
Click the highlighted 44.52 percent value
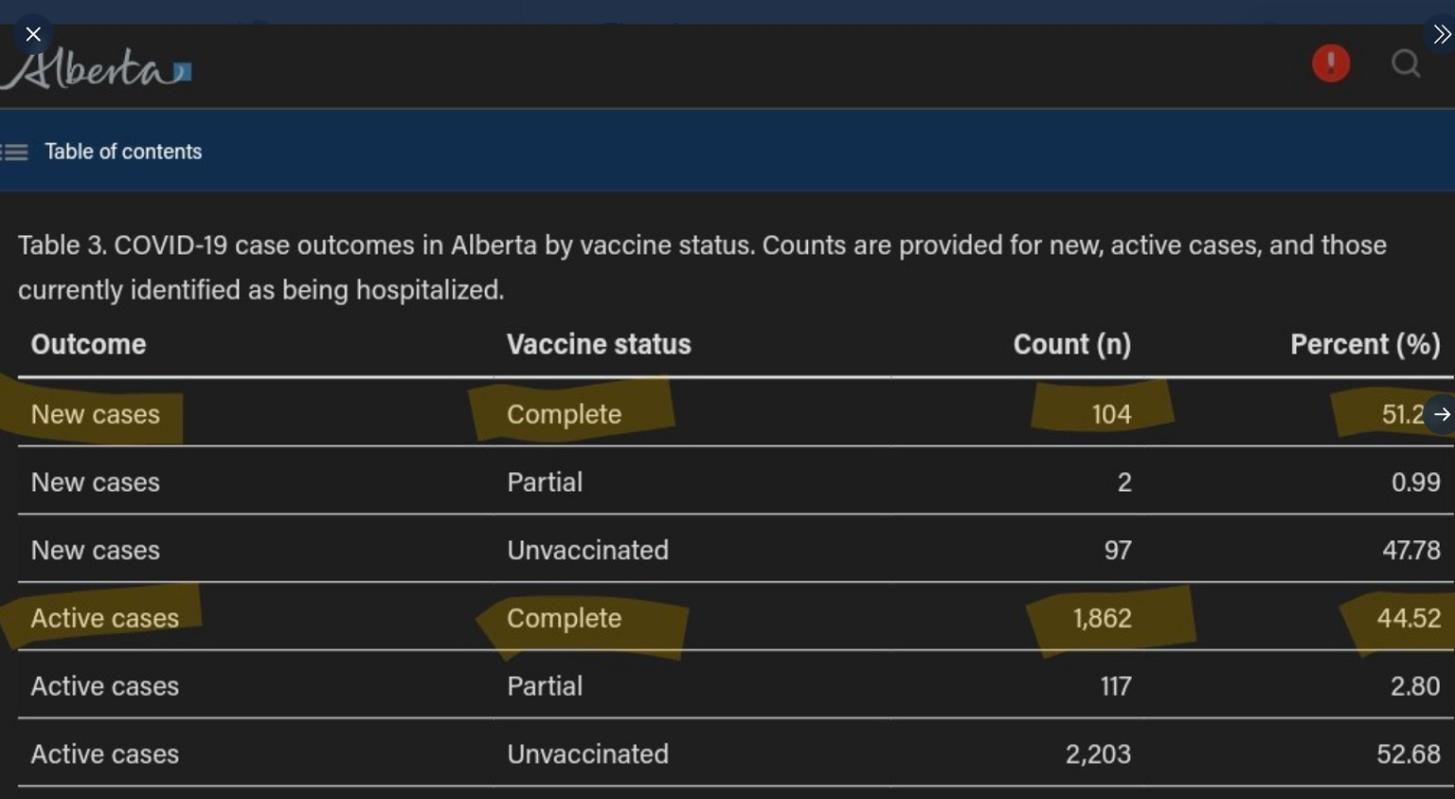pos(1408,618)
